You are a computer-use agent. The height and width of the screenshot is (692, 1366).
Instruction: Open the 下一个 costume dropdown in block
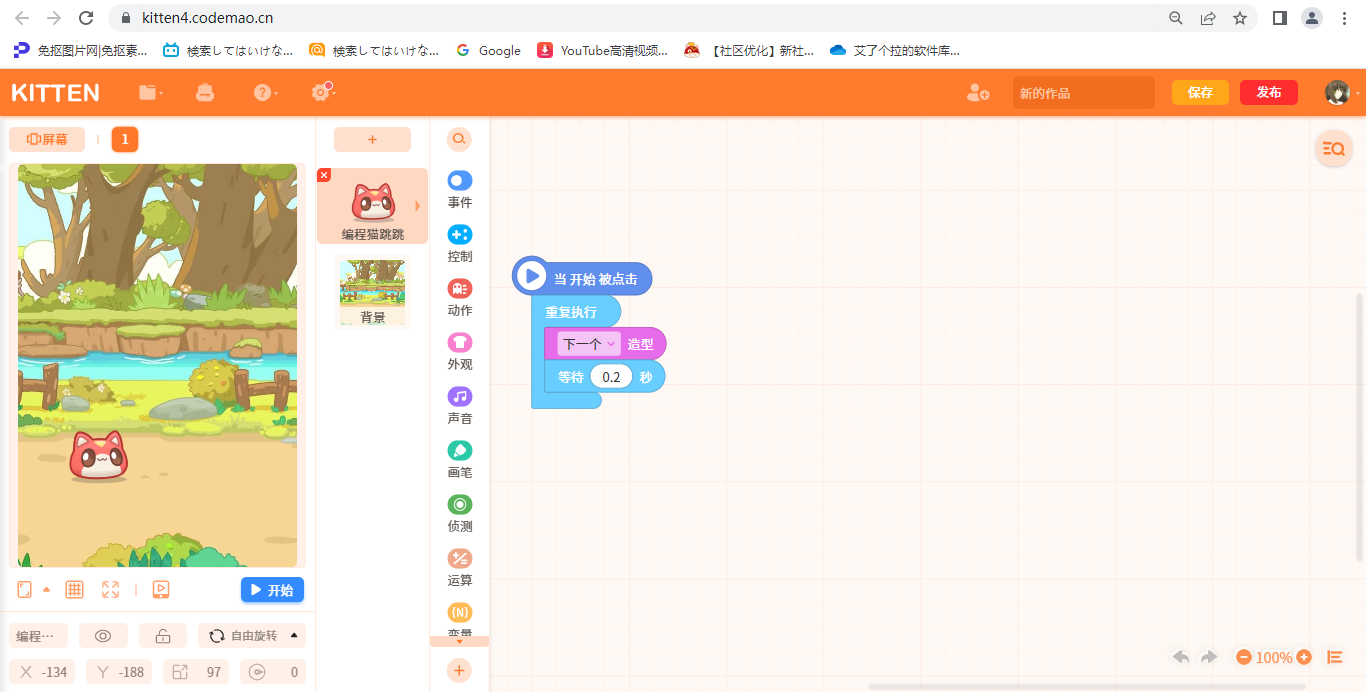pos(588,344)
